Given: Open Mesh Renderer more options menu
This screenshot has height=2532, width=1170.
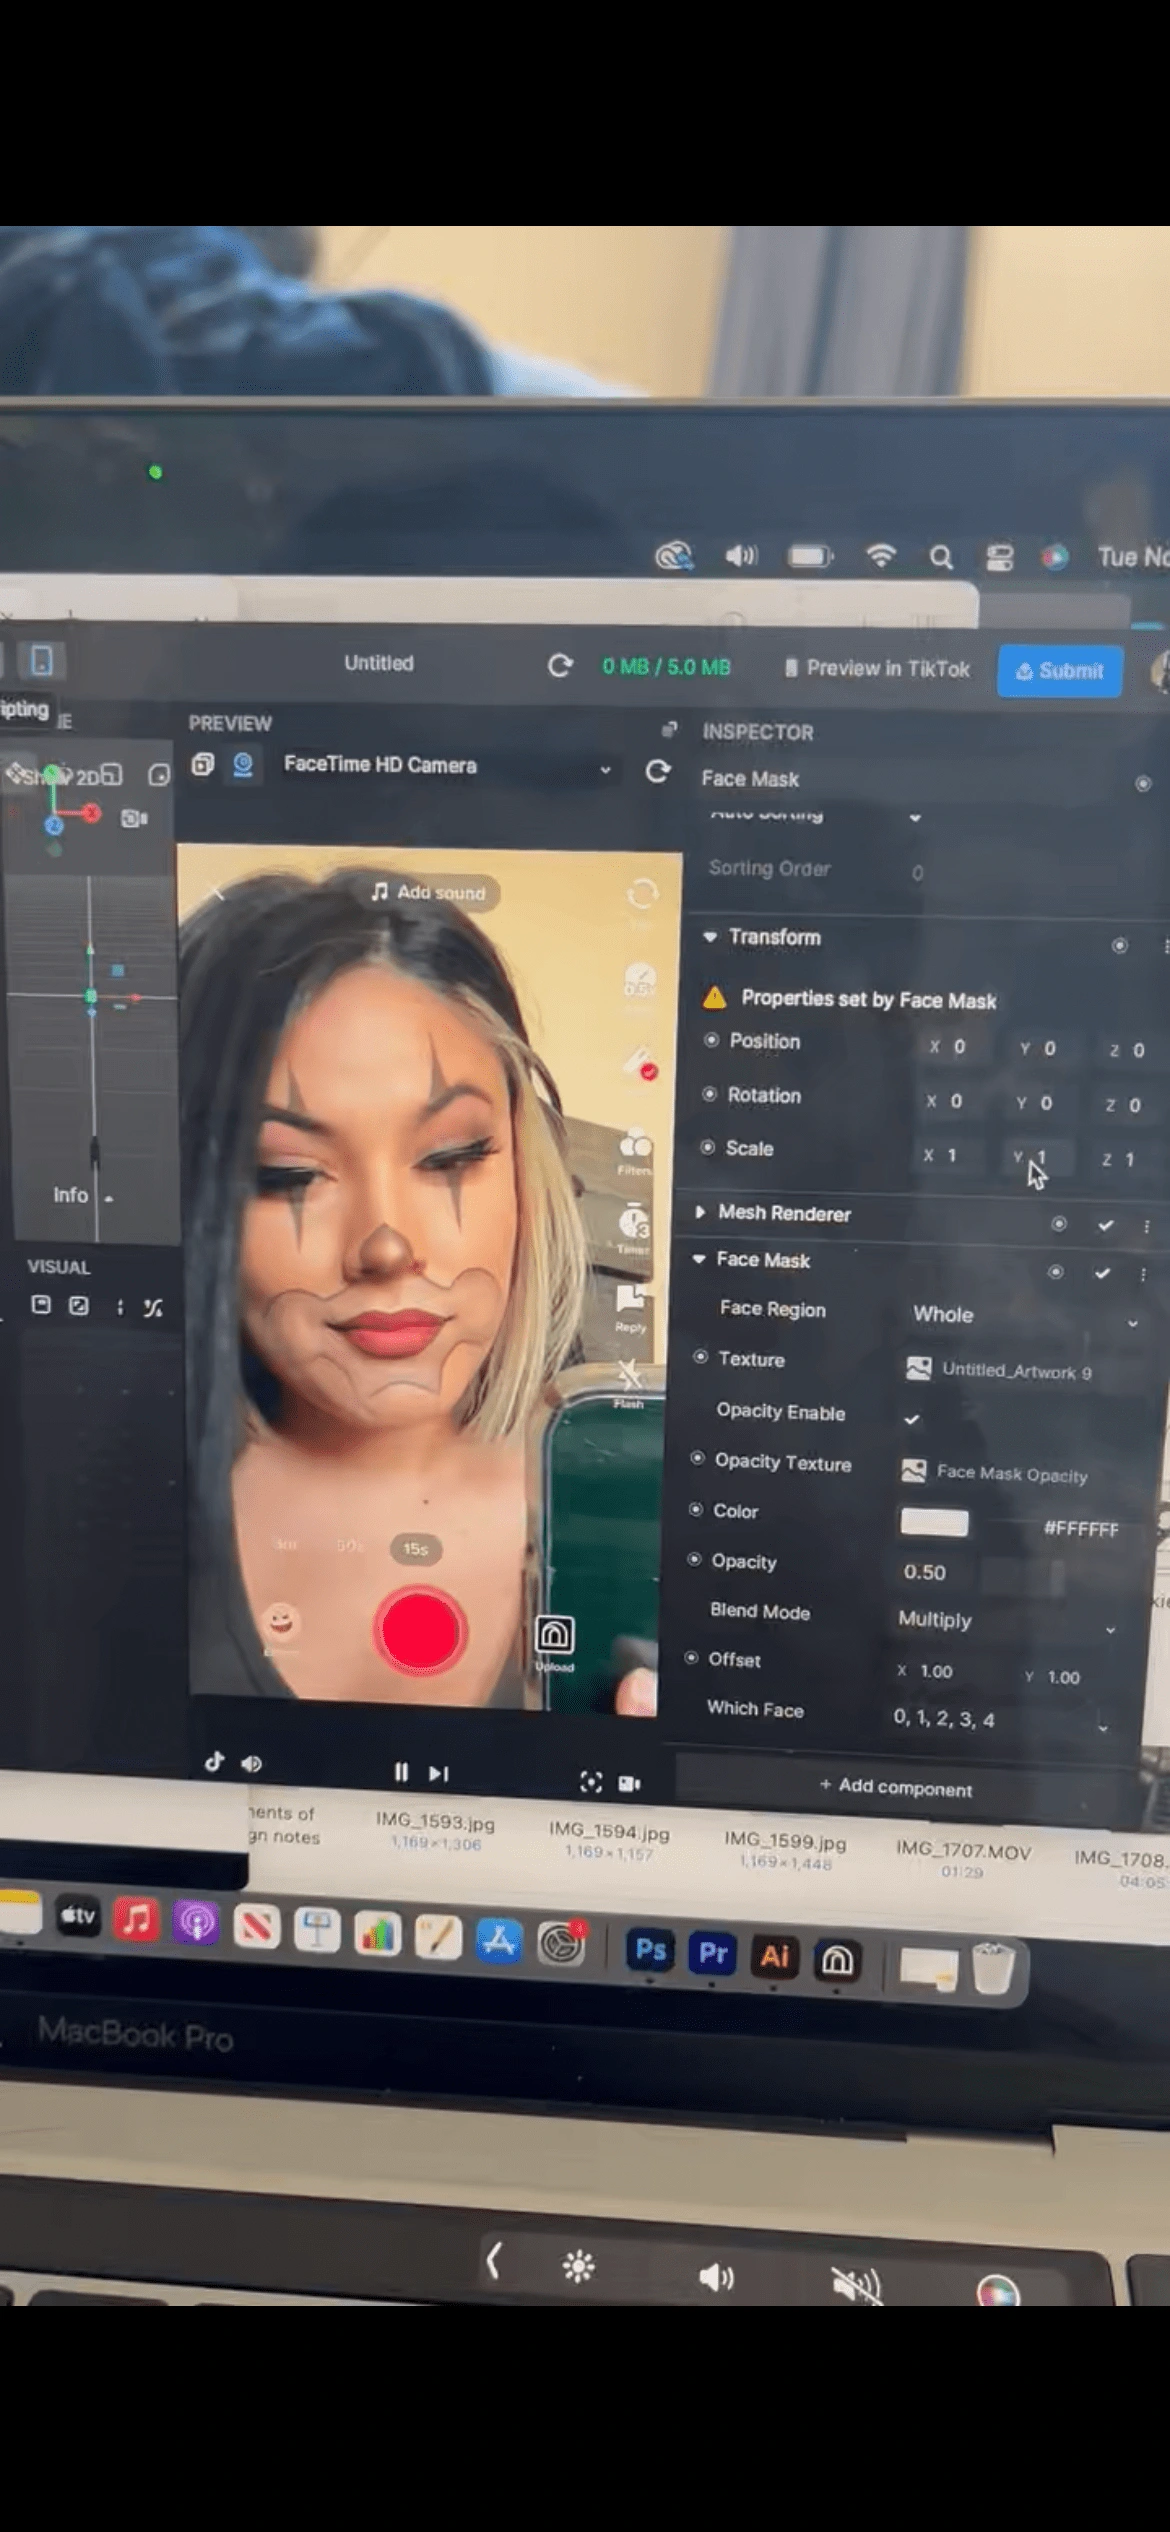Looking at the screenshot, I should [x=1146, y=1226].
